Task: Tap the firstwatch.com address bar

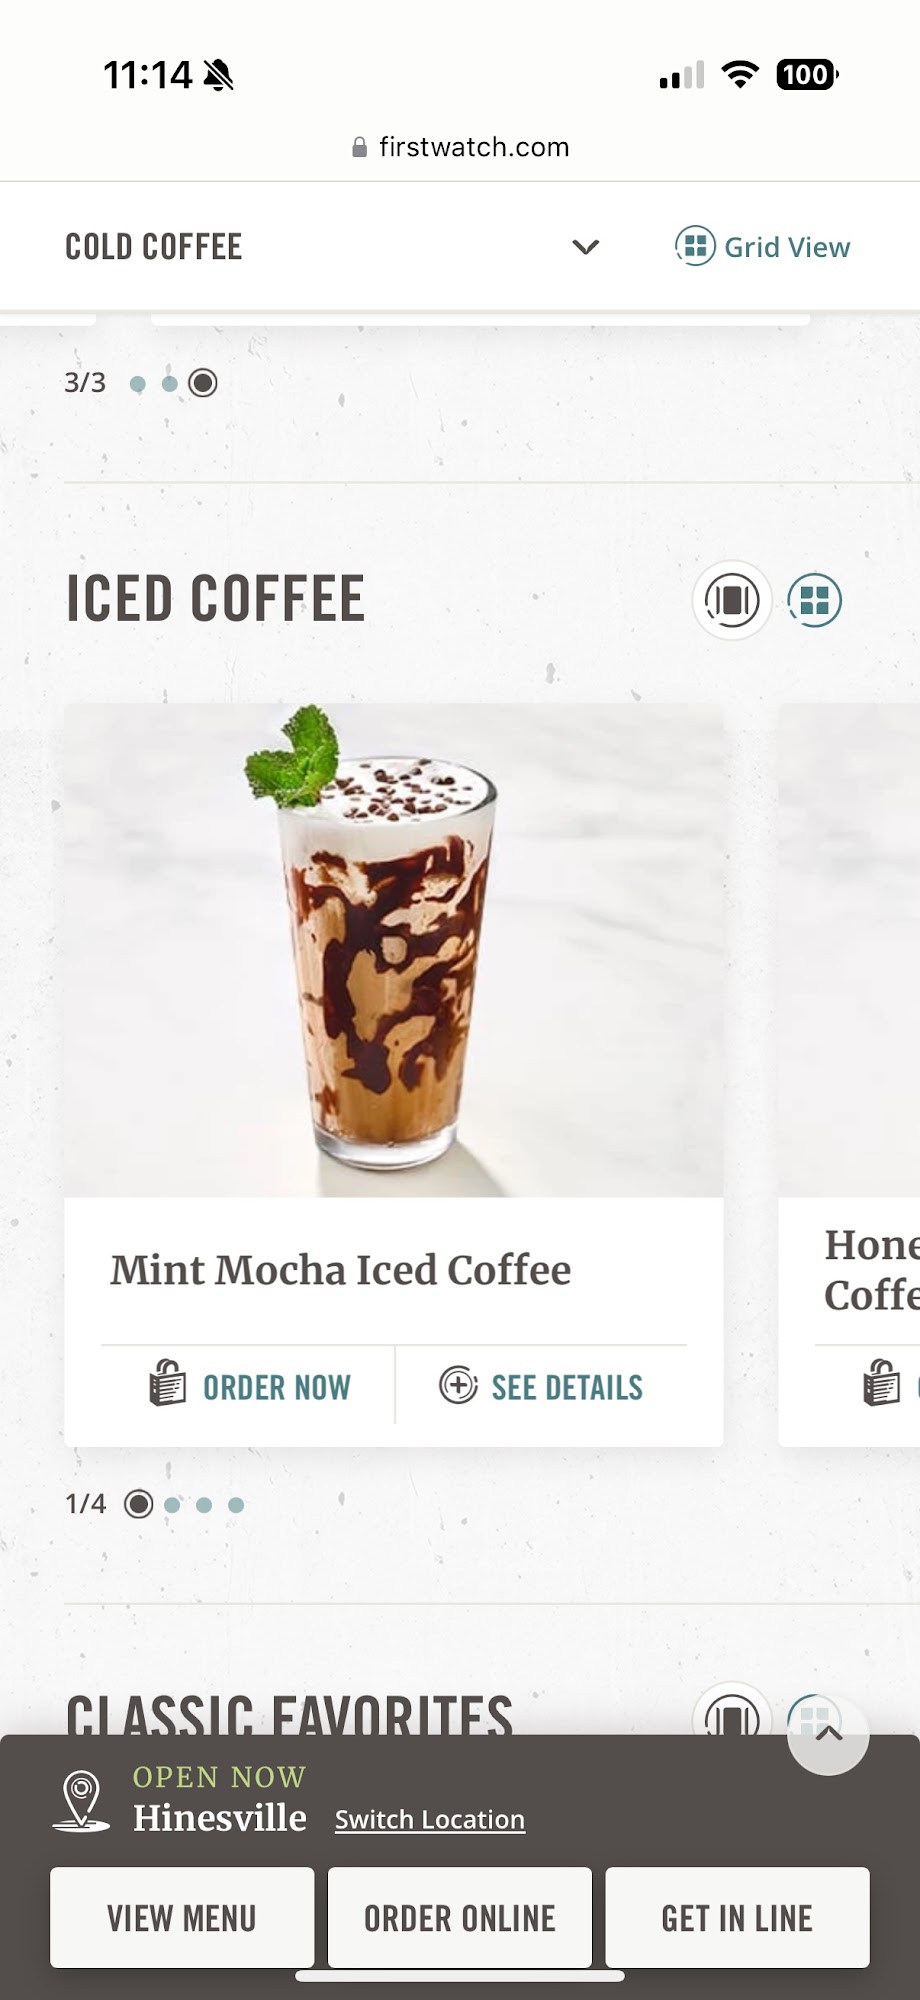Action: point(460,147)
